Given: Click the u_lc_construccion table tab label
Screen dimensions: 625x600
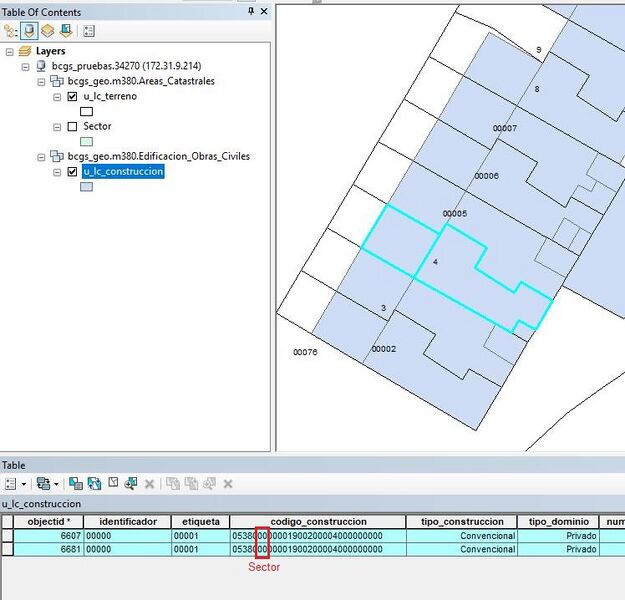Looking at the screenshot, I should (x=41, y=504).
